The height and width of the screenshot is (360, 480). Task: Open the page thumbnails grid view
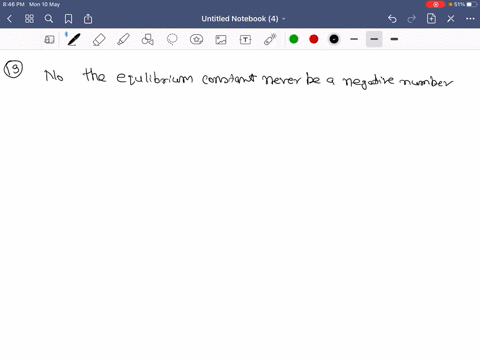pyautogui.click(x=29, y=19)
